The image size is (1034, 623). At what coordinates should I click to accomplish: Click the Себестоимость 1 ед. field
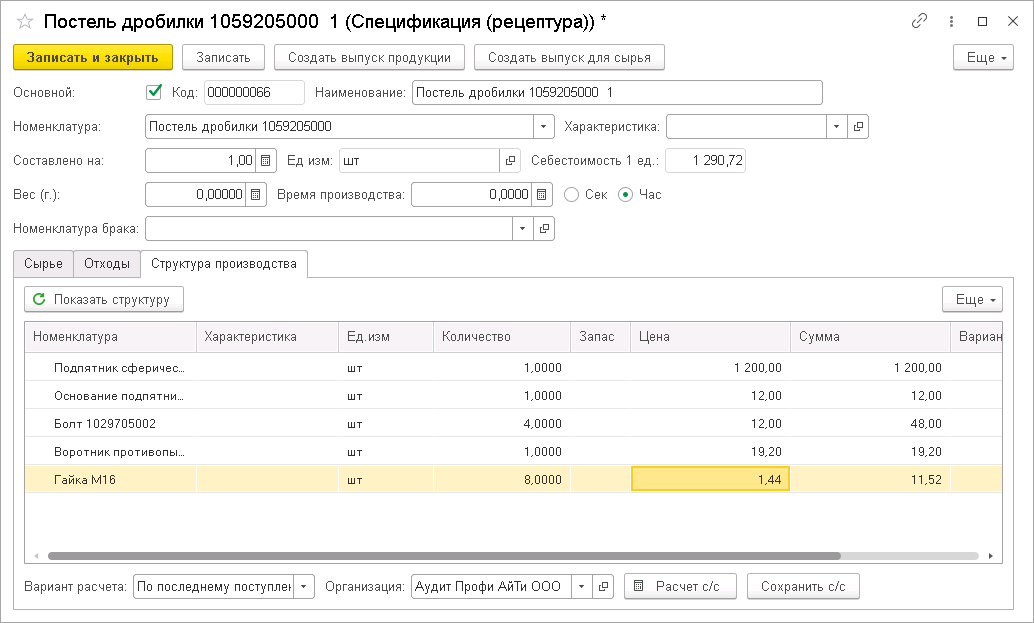[x=705, y=160]
